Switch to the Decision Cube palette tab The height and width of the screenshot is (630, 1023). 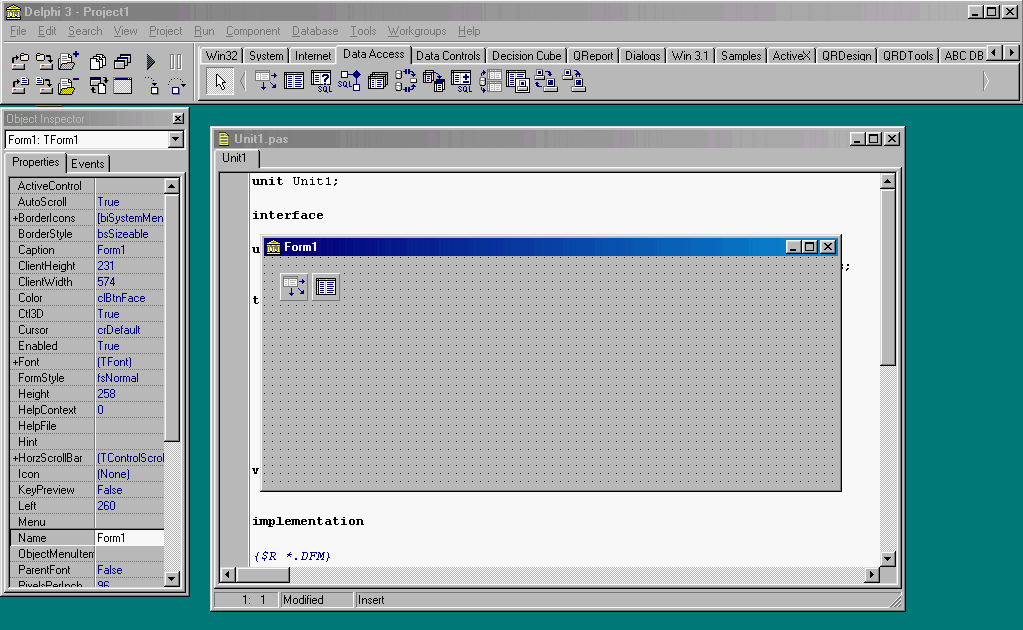coord(527,56)
